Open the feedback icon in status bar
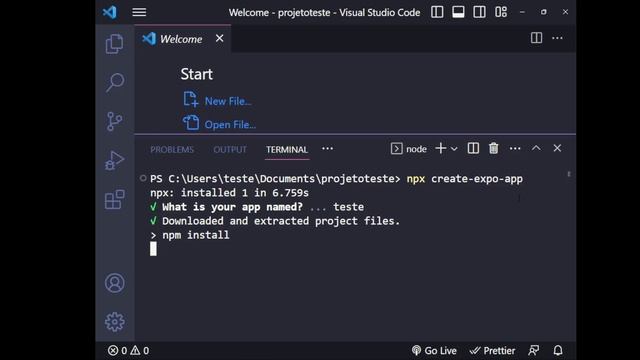 click(534, 351)
